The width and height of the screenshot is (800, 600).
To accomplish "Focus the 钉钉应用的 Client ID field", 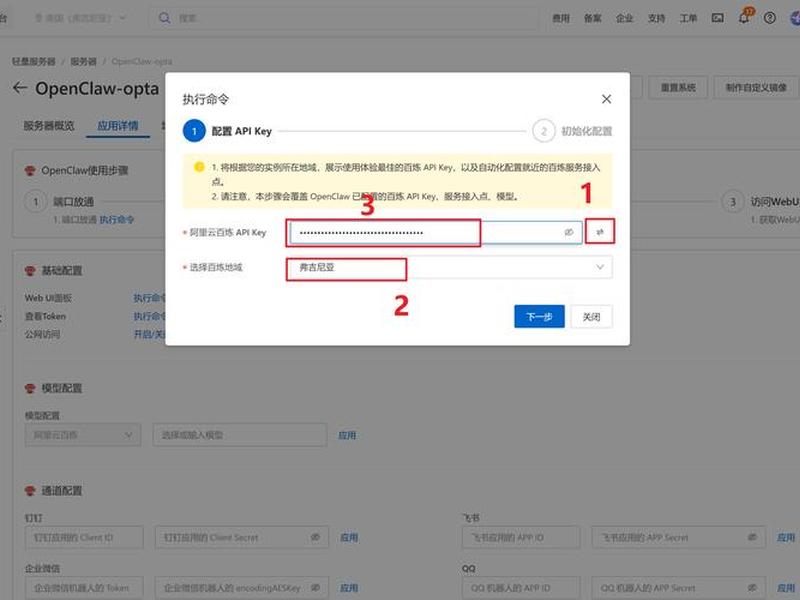I will 84,537.
